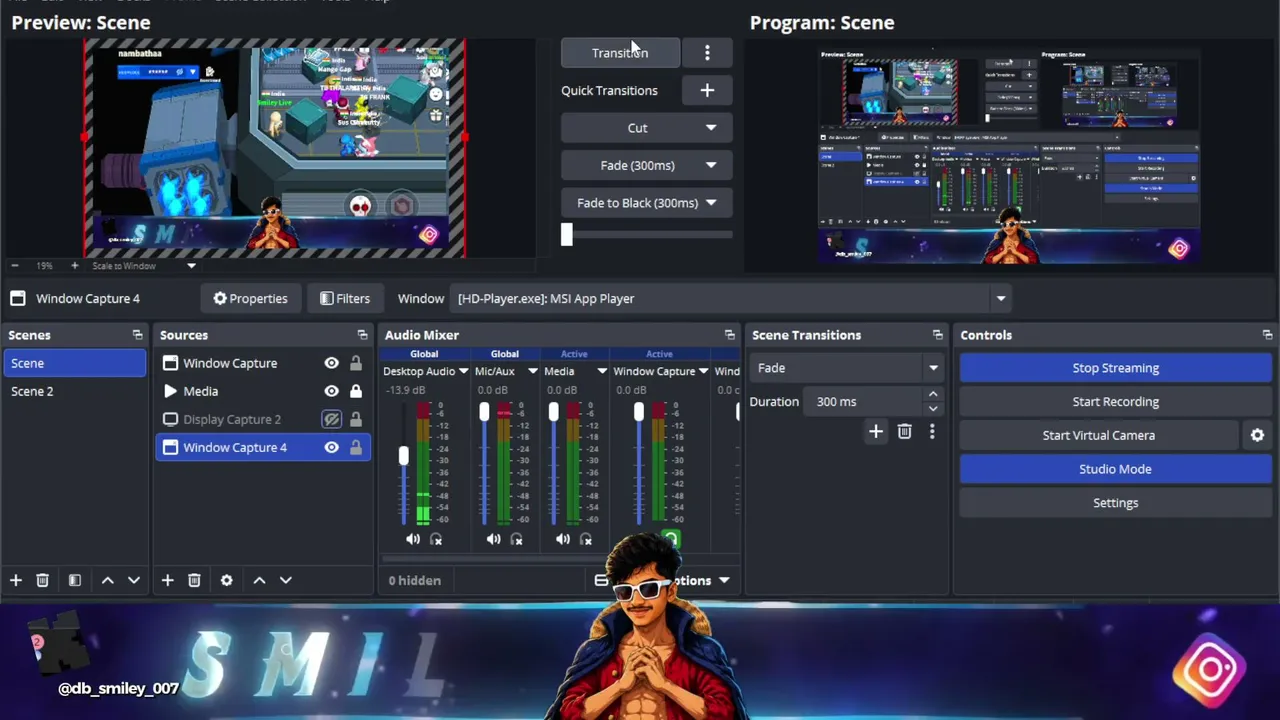
Task: Move the selected scene up
Action: (x=107, y=580)
